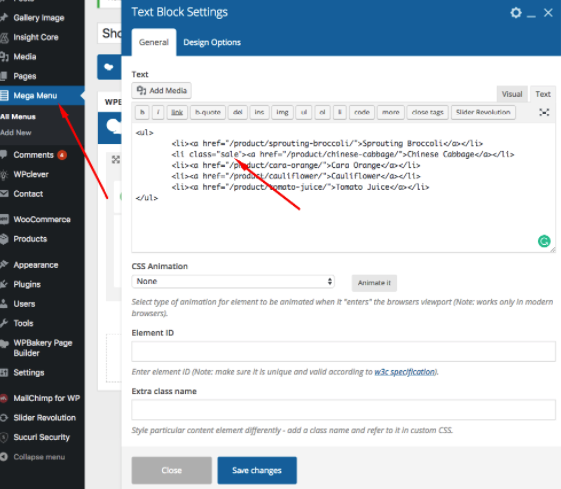Click the Sucuri Security sidebar icon
561x489 pixels.
coord(4,437)
